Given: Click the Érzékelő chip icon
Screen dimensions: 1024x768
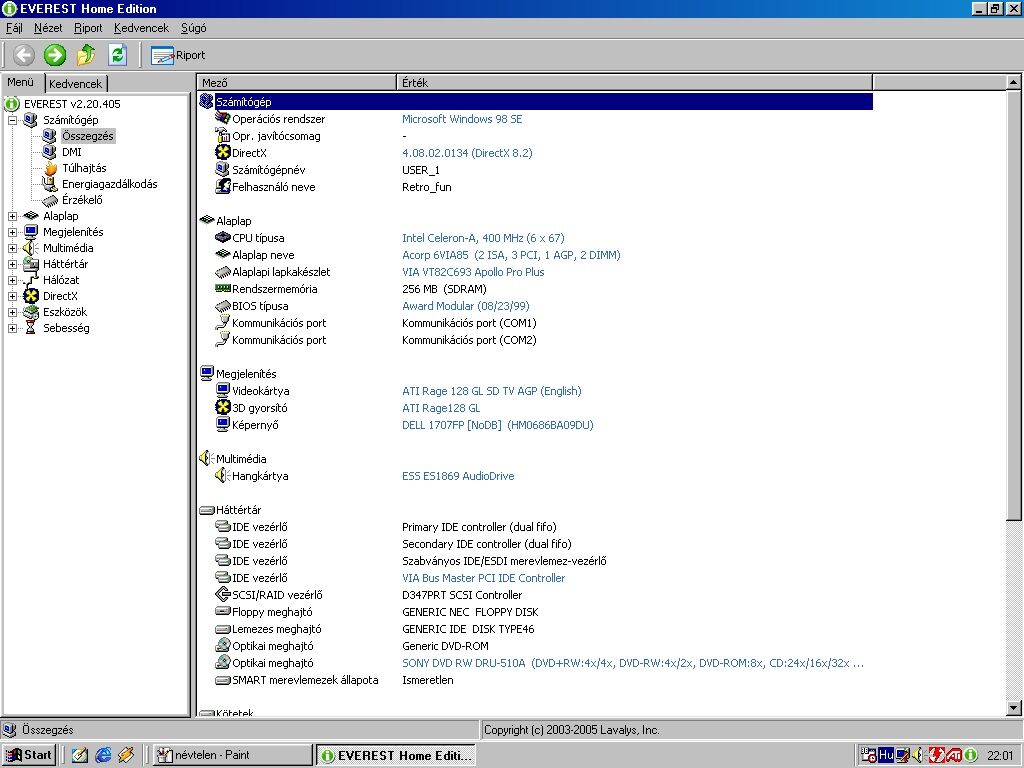Looking at the screenshot, I should (x=50, y=200).
